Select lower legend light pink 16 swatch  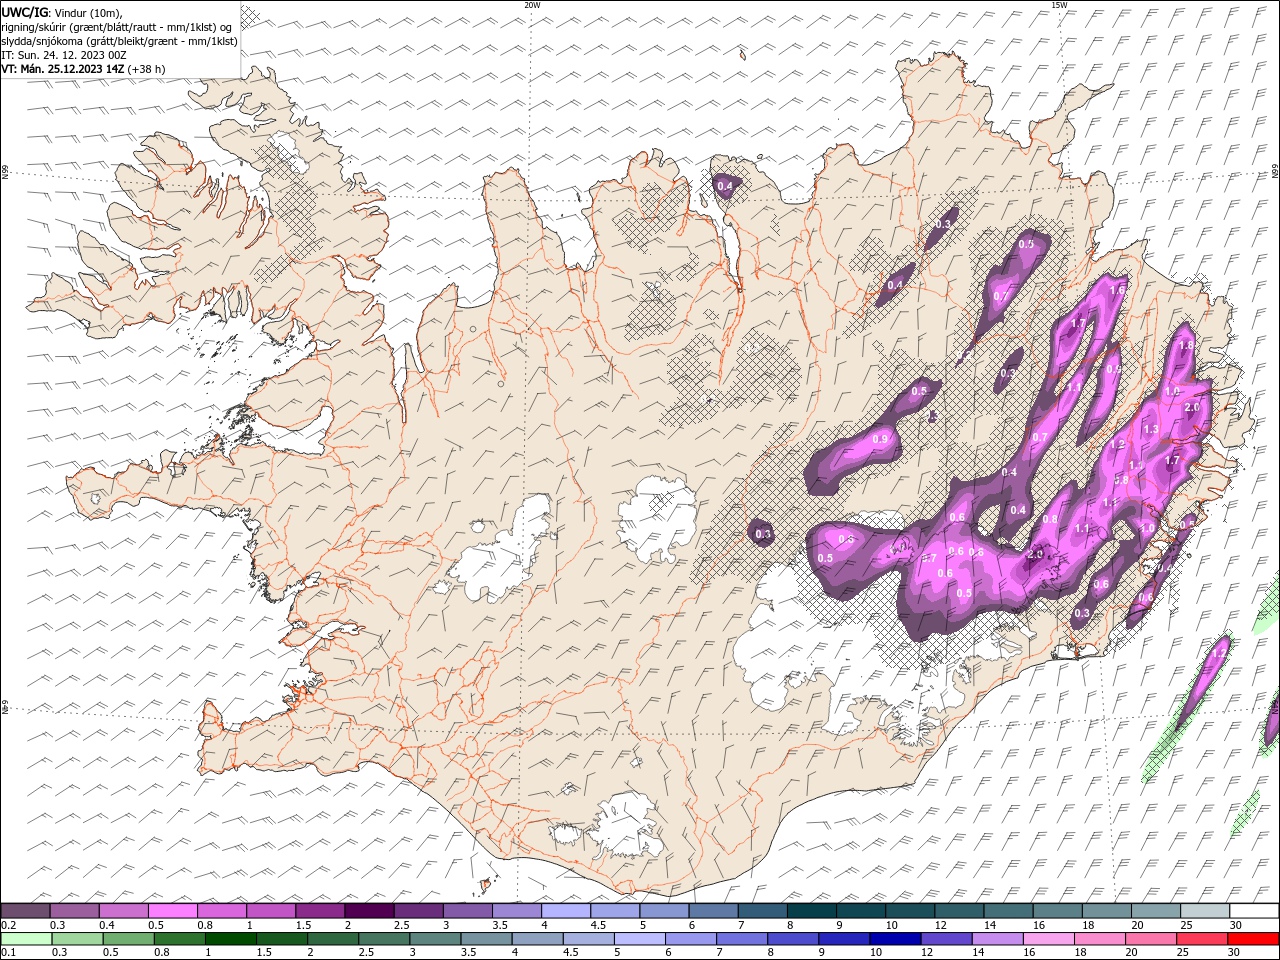point(1049,939)
